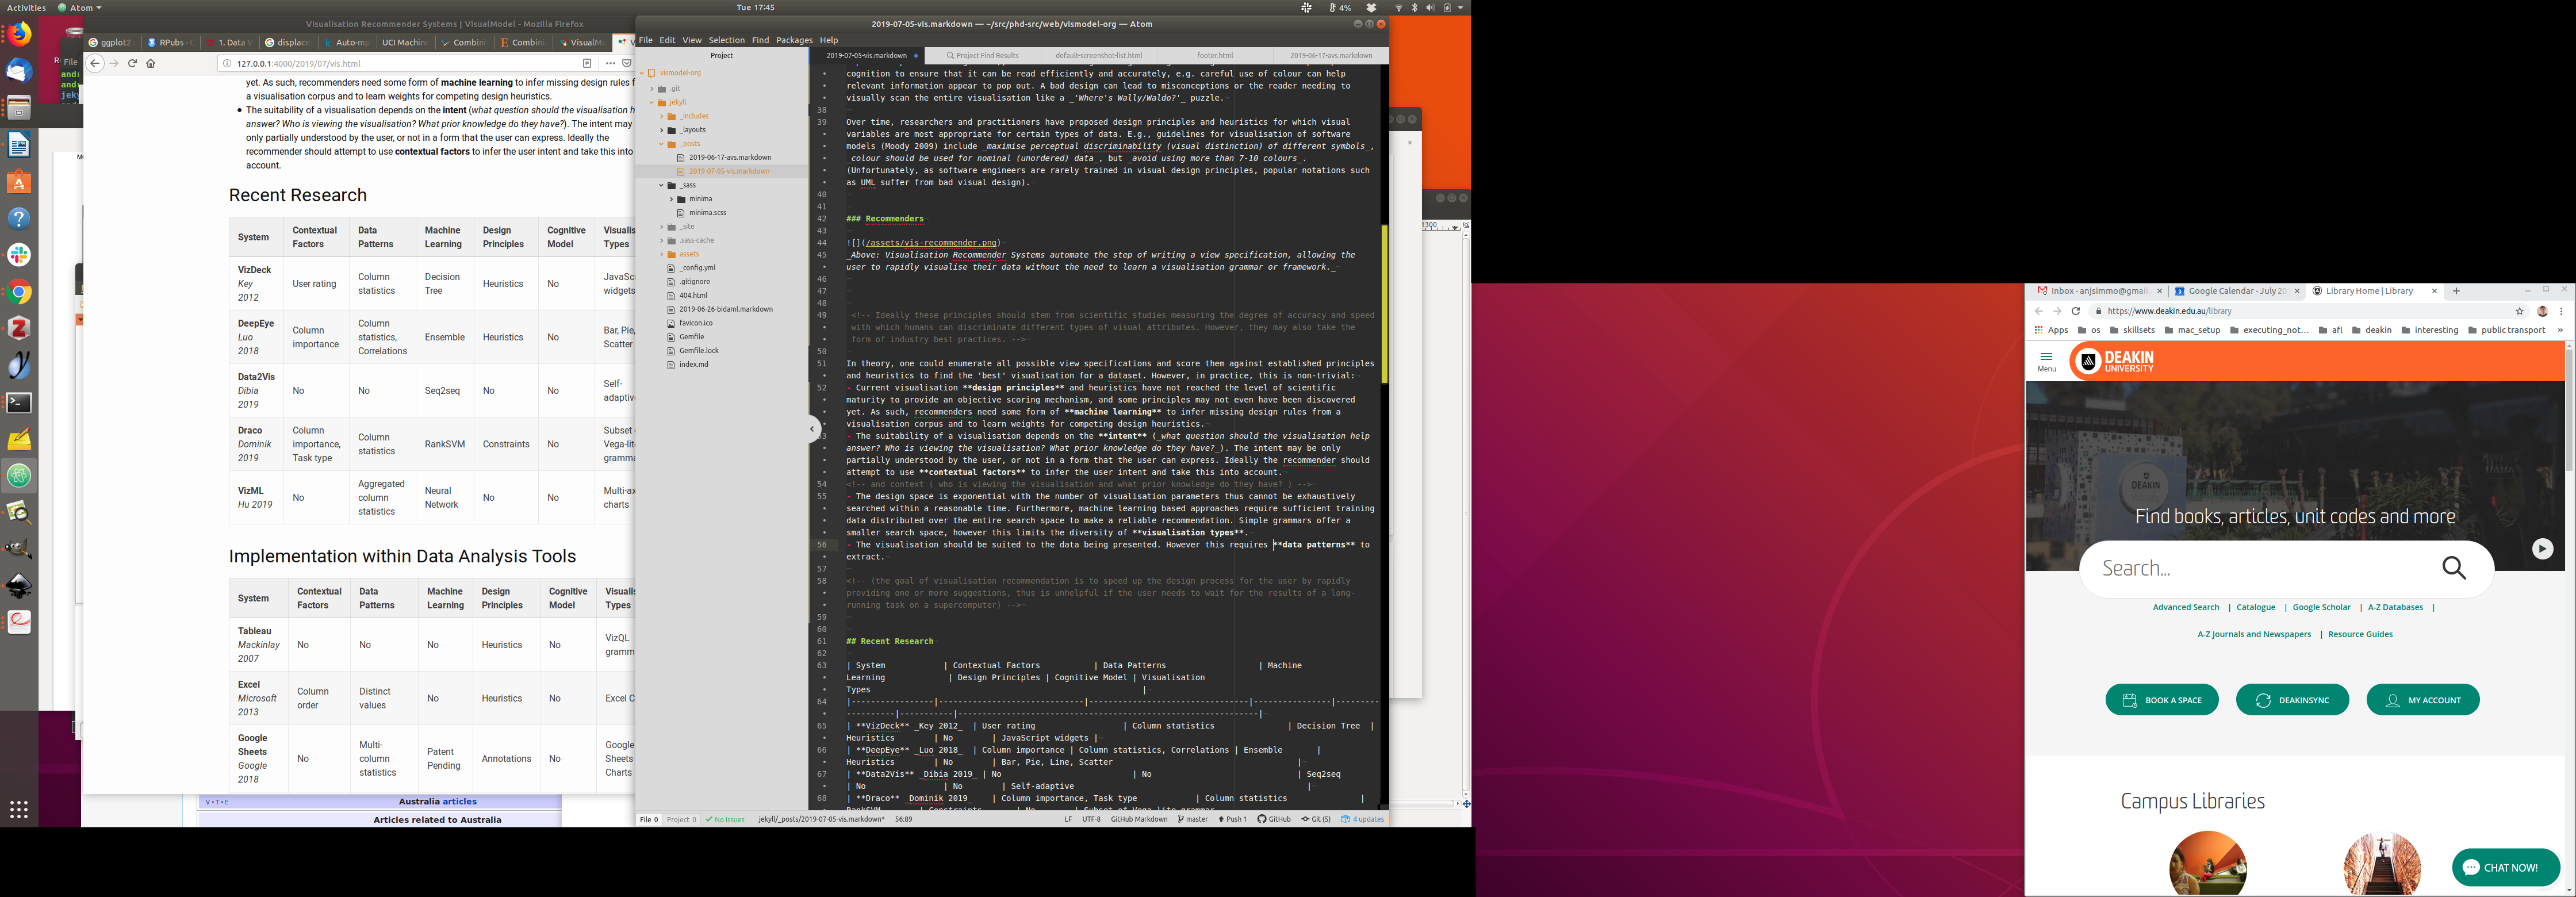The height and width of the screenshot is (897, 2576).
Task: Open the Packages menu in Atom
Action: pos(794,40)
